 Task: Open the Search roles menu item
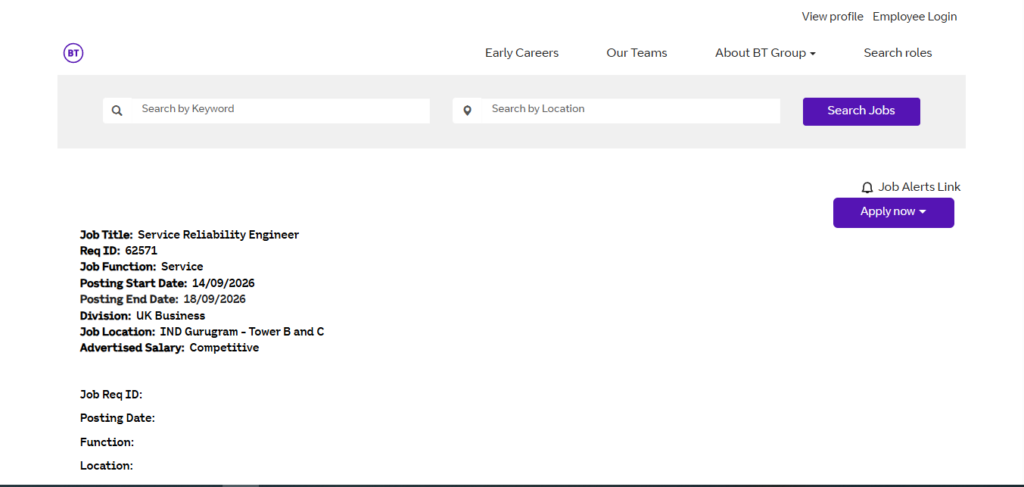(x=898, y=53)
